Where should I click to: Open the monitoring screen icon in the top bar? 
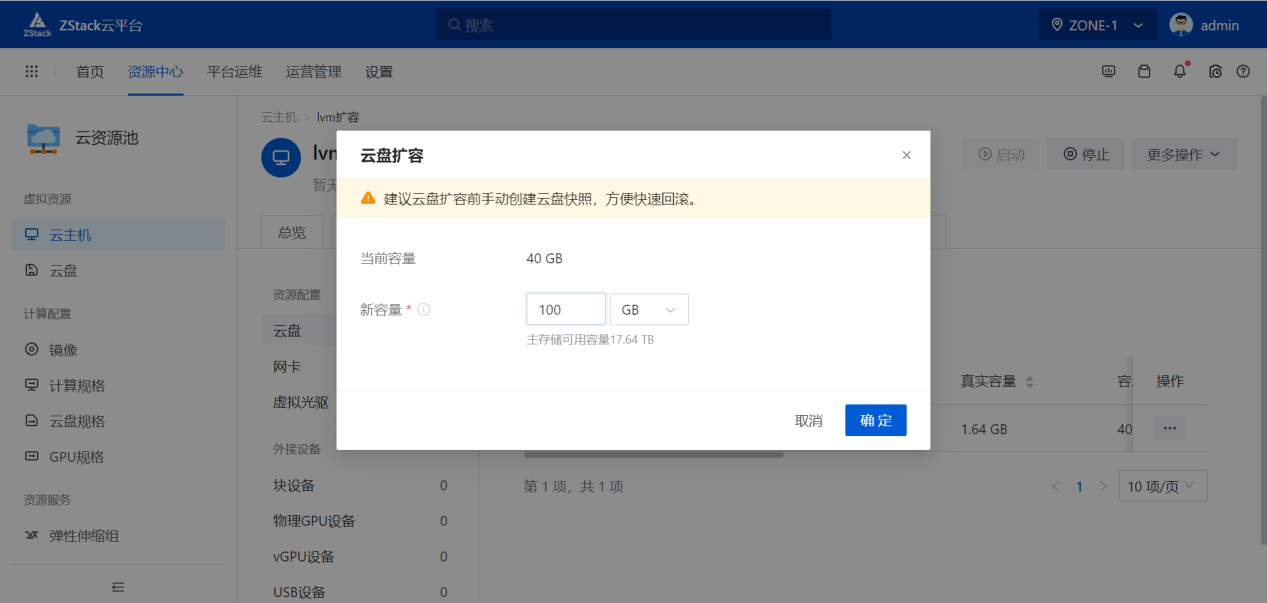click(1108, 71)
